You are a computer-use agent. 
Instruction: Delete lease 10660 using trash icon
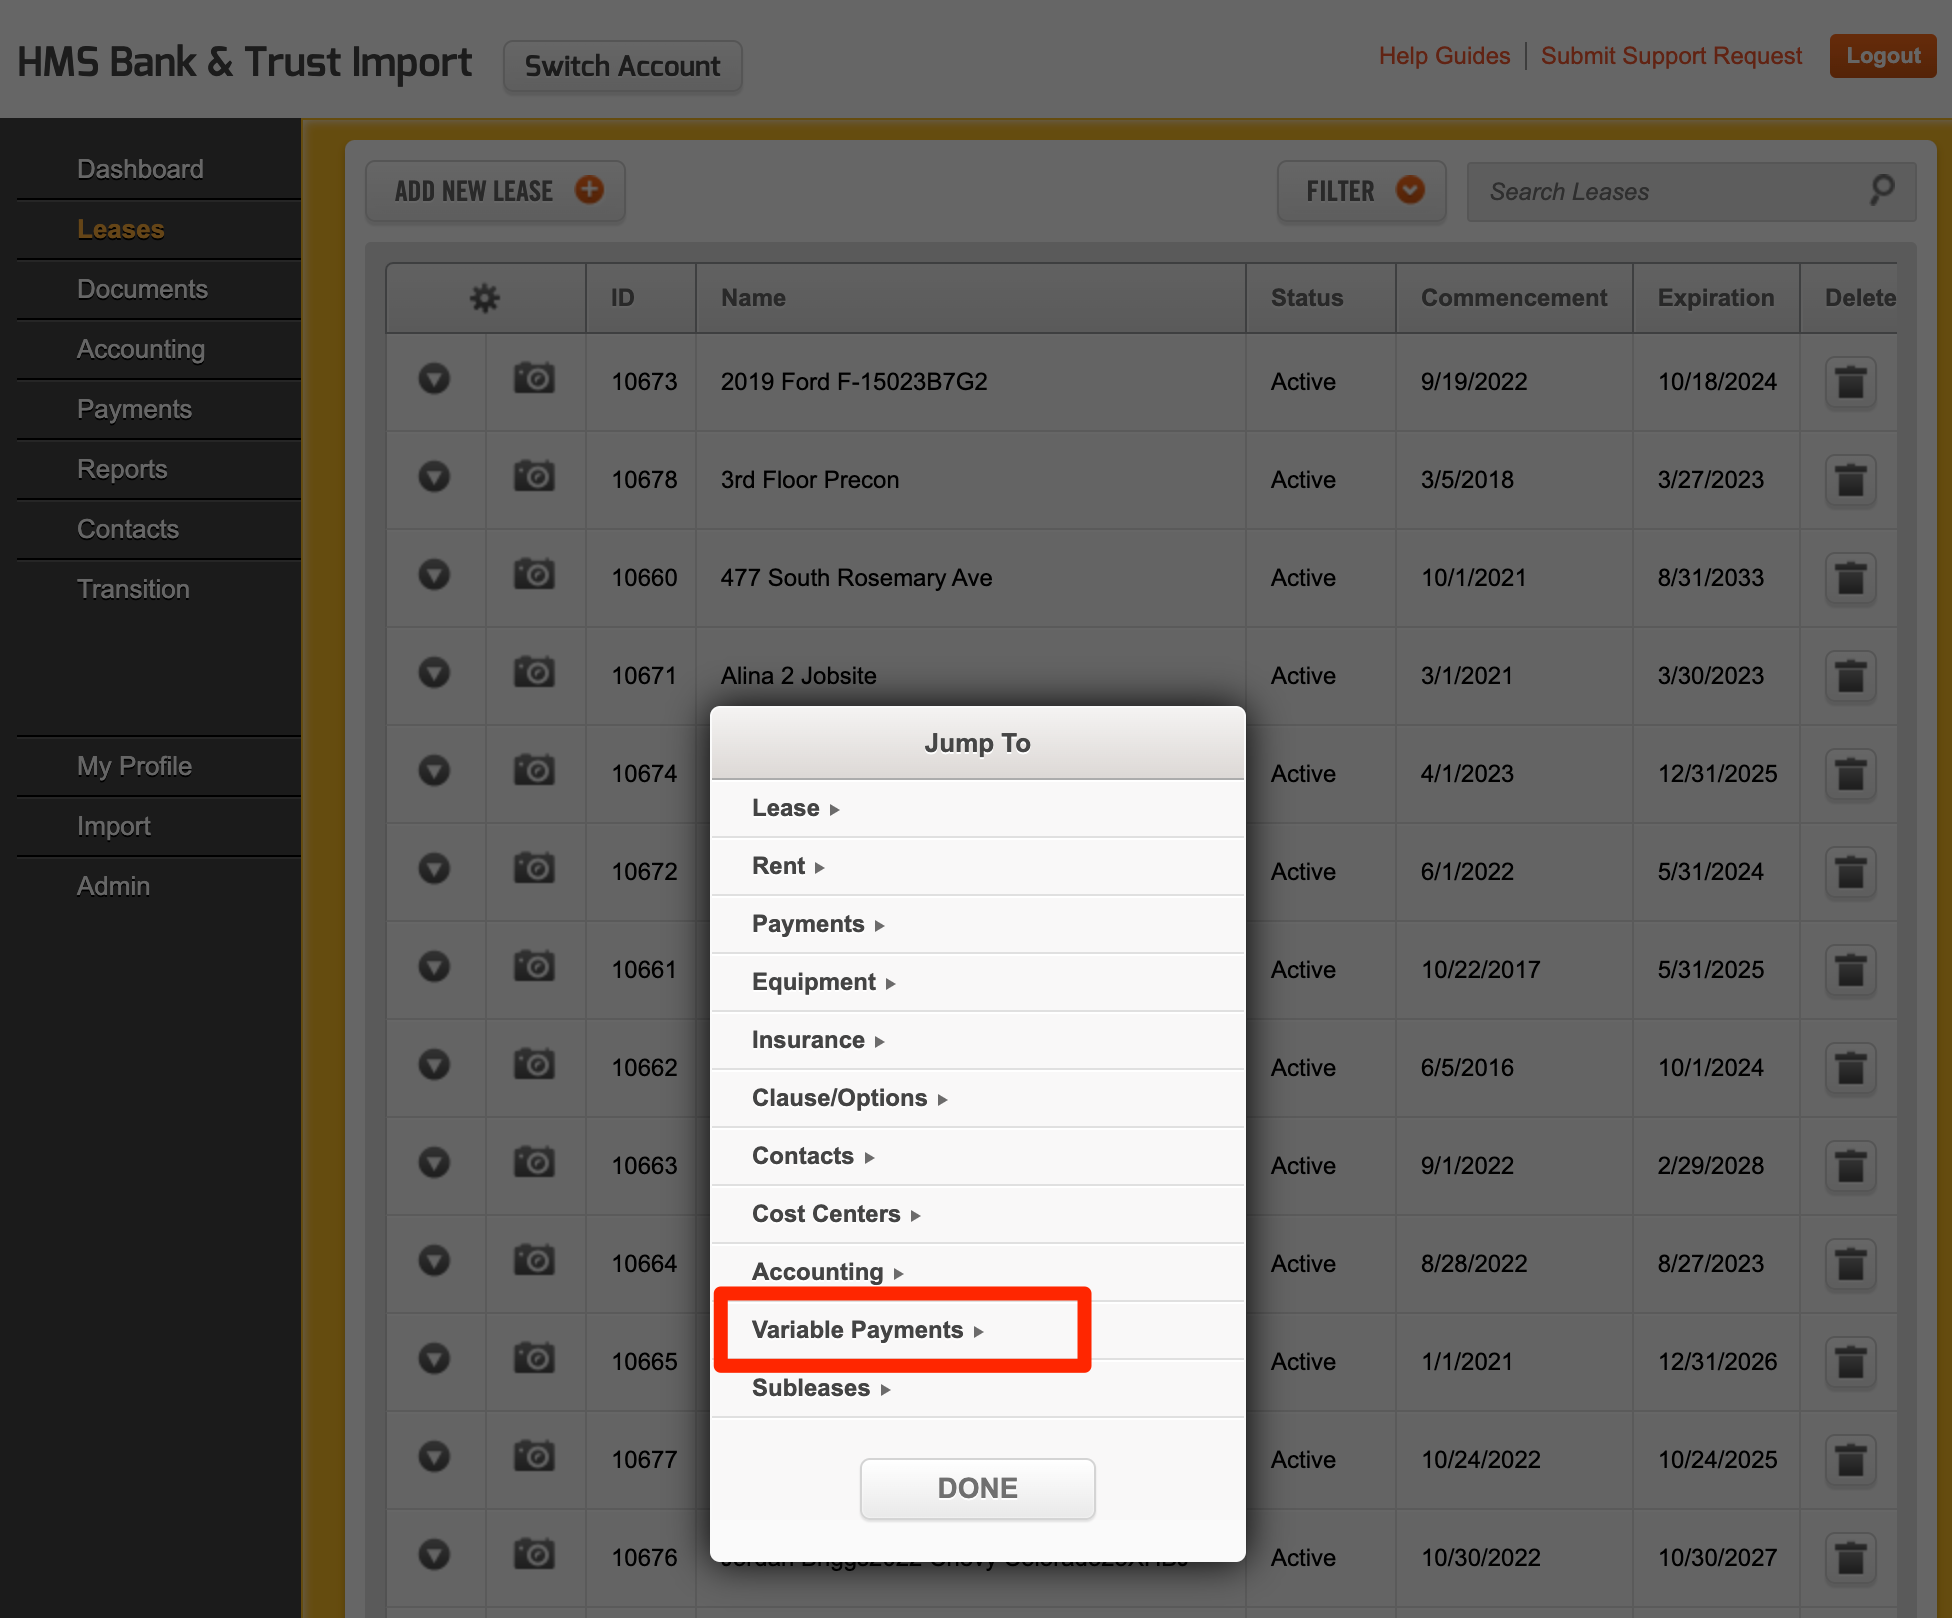click(1850, 578)
